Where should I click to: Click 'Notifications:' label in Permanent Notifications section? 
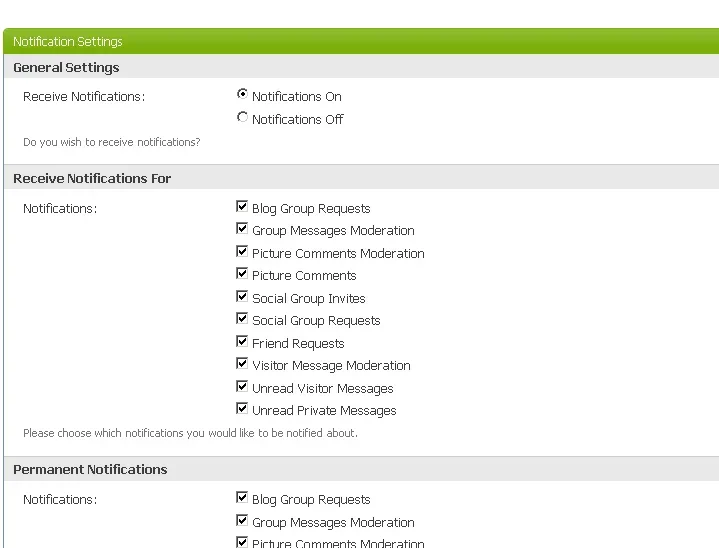pyautogui.click(x=60, y=499)
